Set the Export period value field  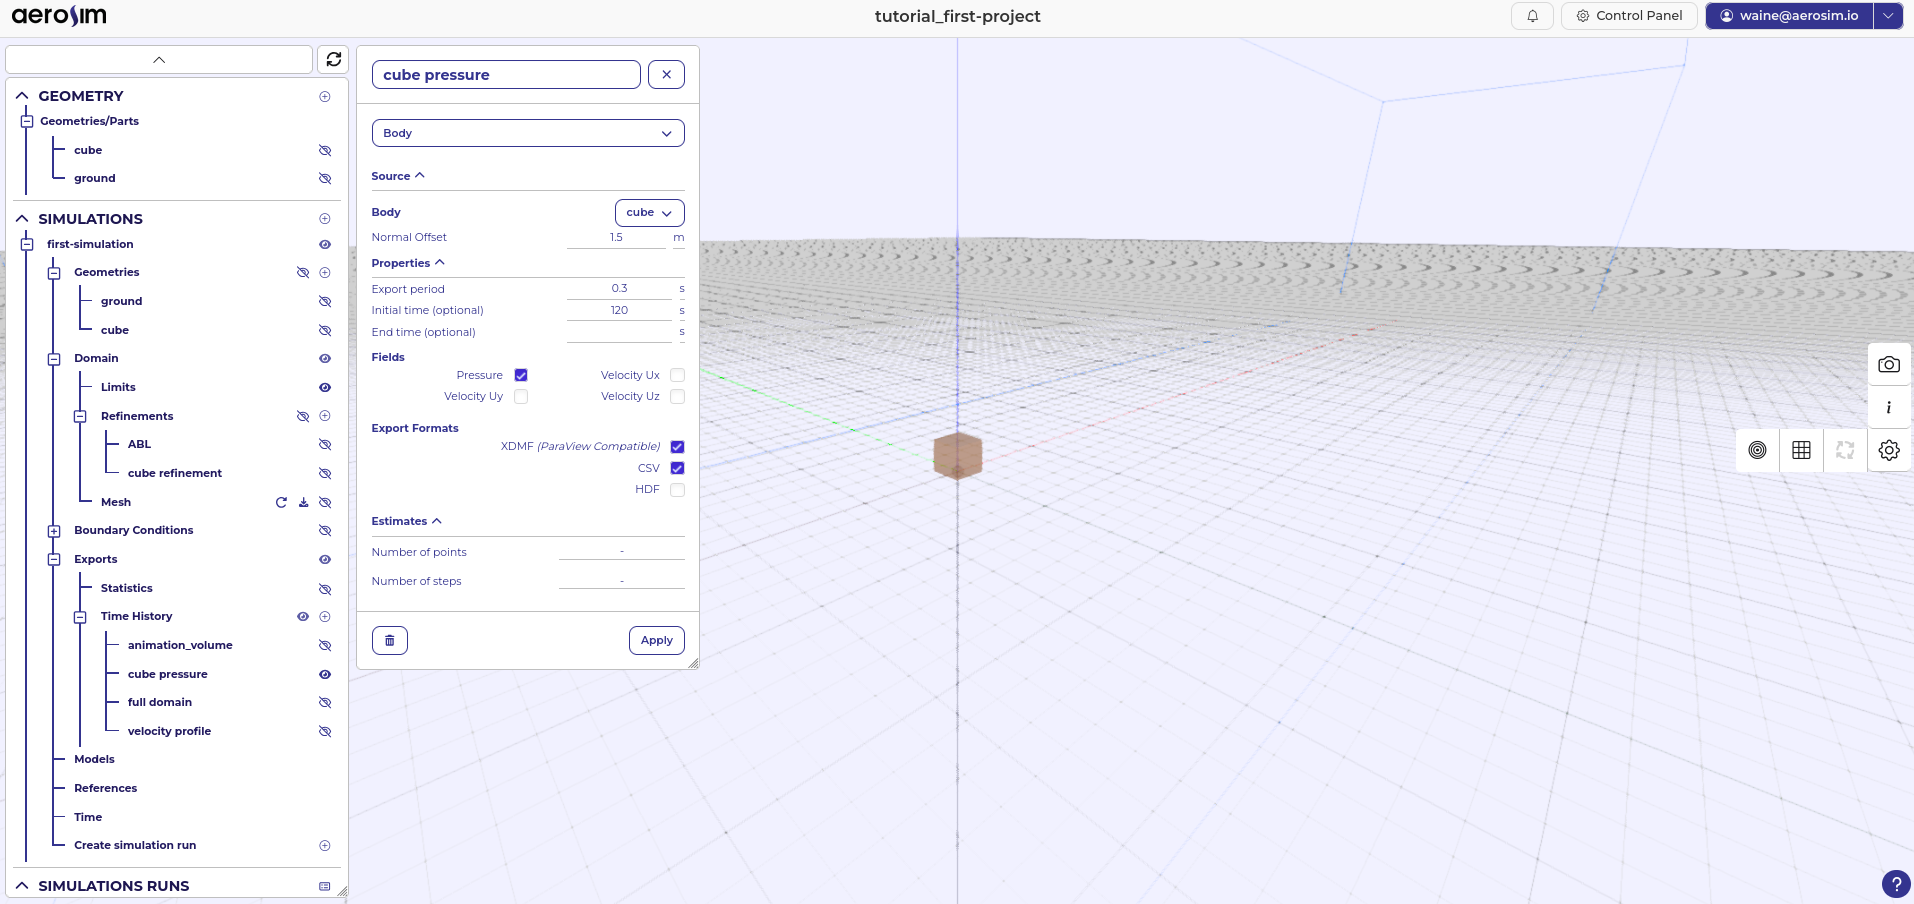tap(619, 288)
